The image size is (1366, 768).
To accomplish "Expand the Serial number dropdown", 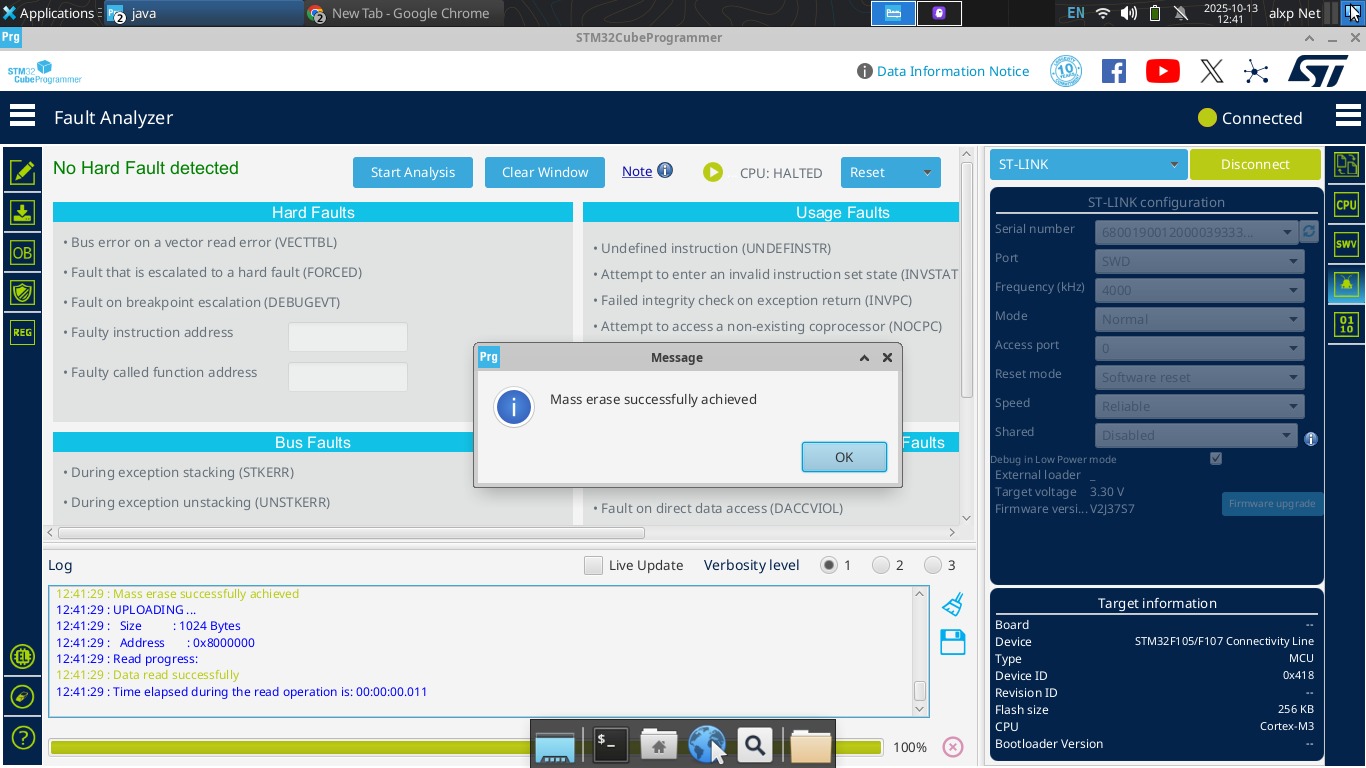I will (x=1287, y=232).
